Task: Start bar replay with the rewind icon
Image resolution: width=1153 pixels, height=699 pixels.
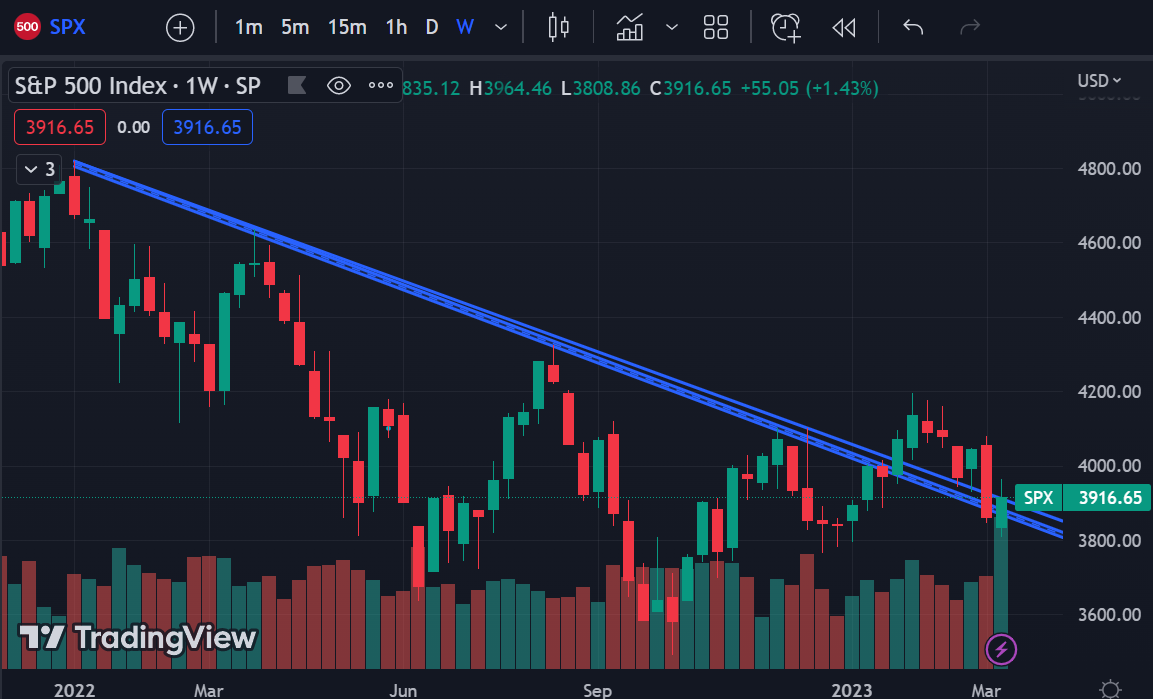Action: (x=843, y=27)
